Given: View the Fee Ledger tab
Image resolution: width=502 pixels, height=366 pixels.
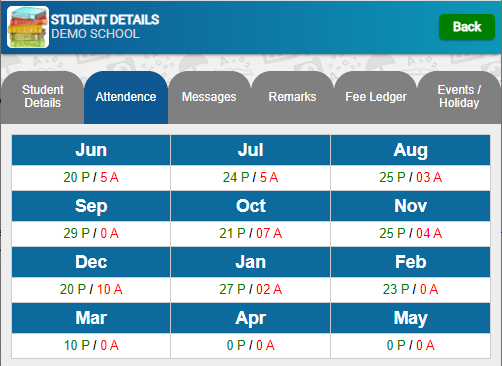Looking at the screenshot, I should (376, 97).
